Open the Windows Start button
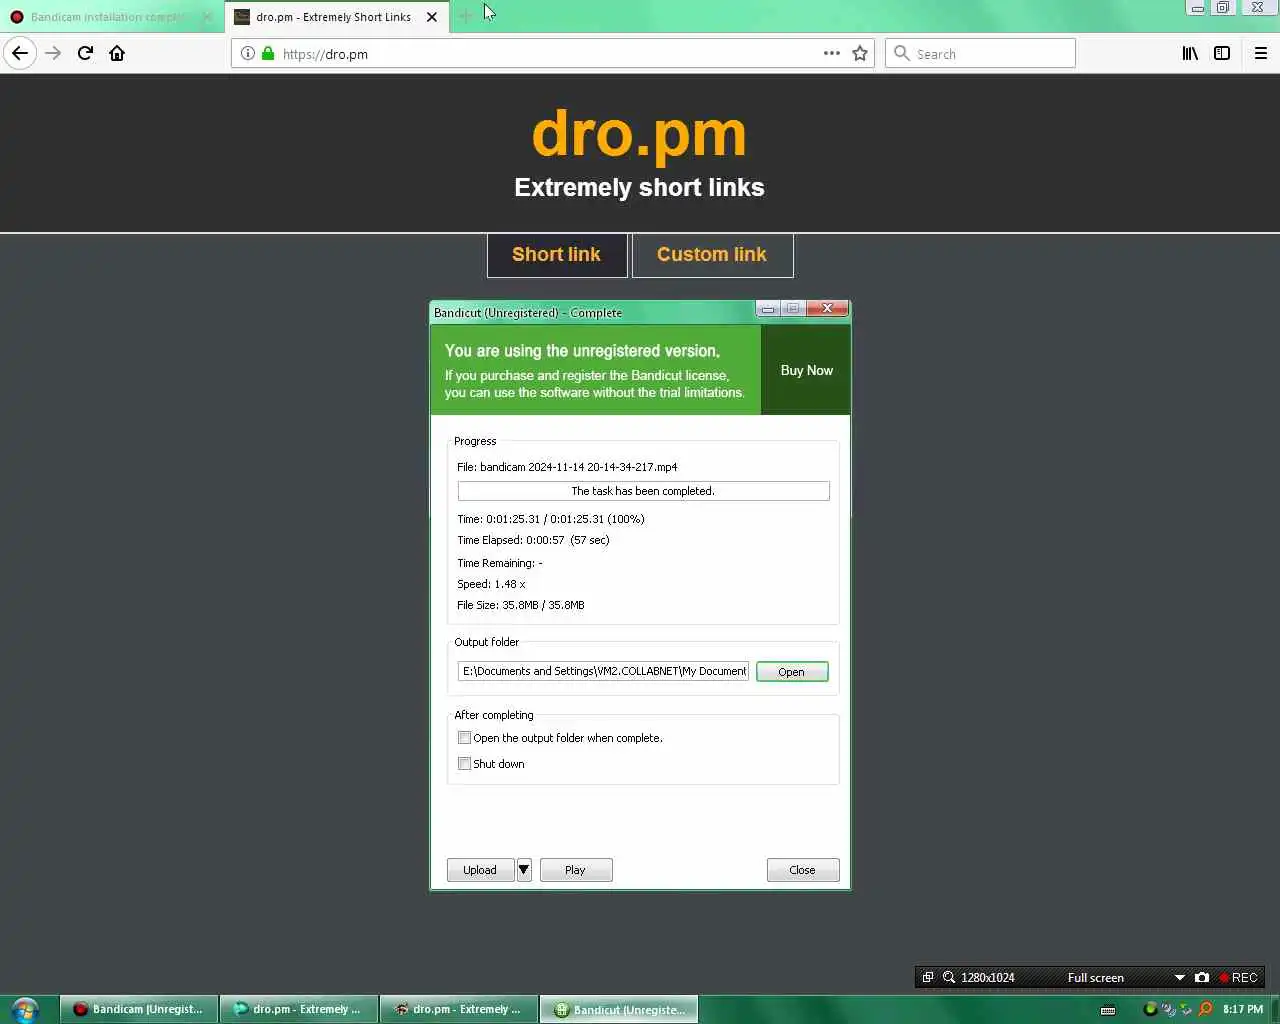This screenshot has height=1024, width=1280. (x=24, y=1010)
